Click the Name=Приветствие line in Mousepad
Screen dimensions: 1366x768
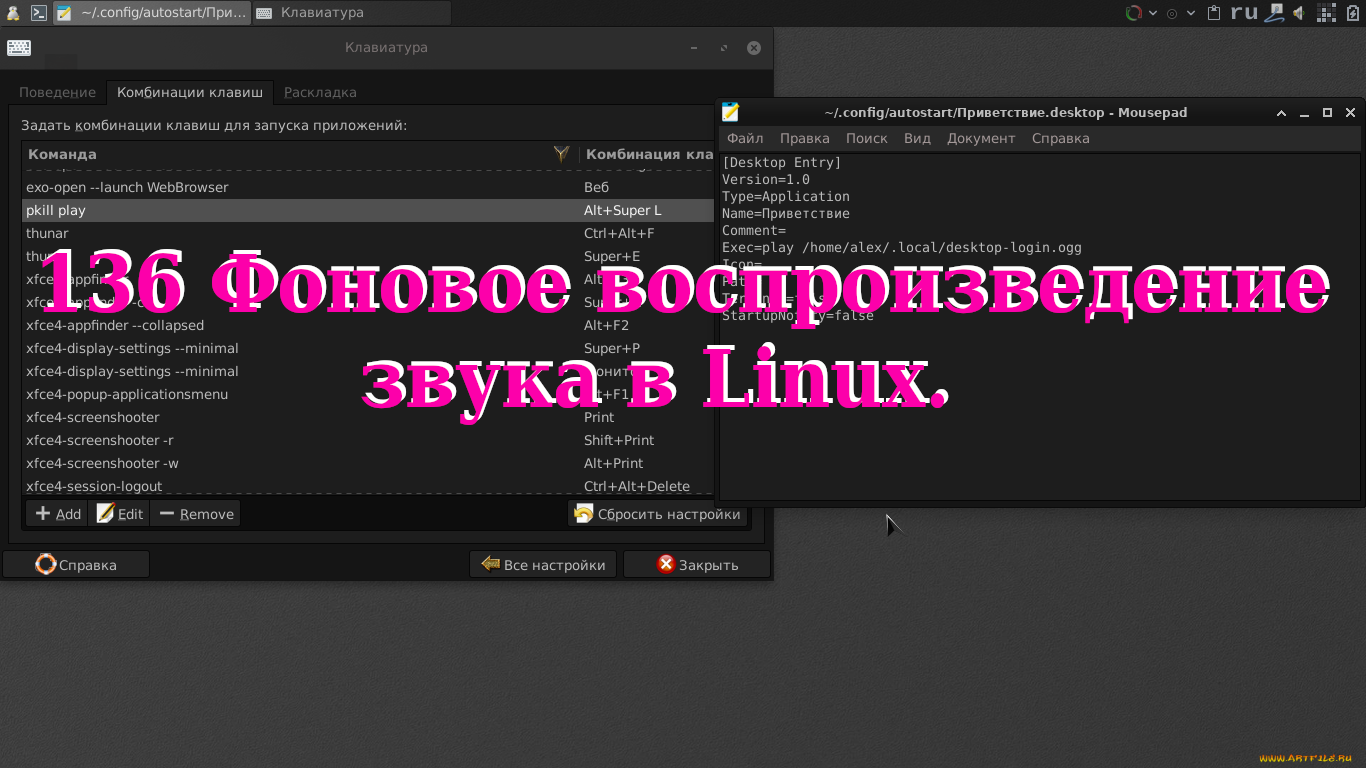point(786,213)
